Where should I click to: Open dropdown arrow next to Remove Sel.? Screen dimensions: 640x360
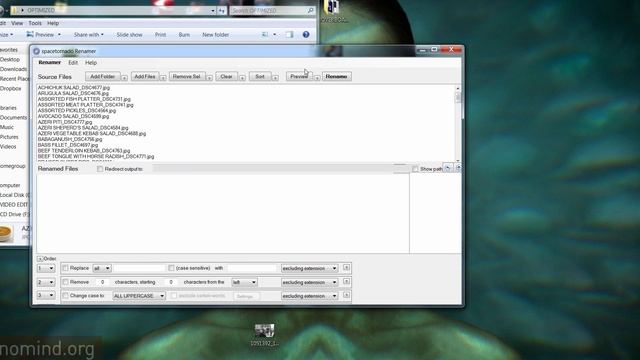click(x=209, y=78)
